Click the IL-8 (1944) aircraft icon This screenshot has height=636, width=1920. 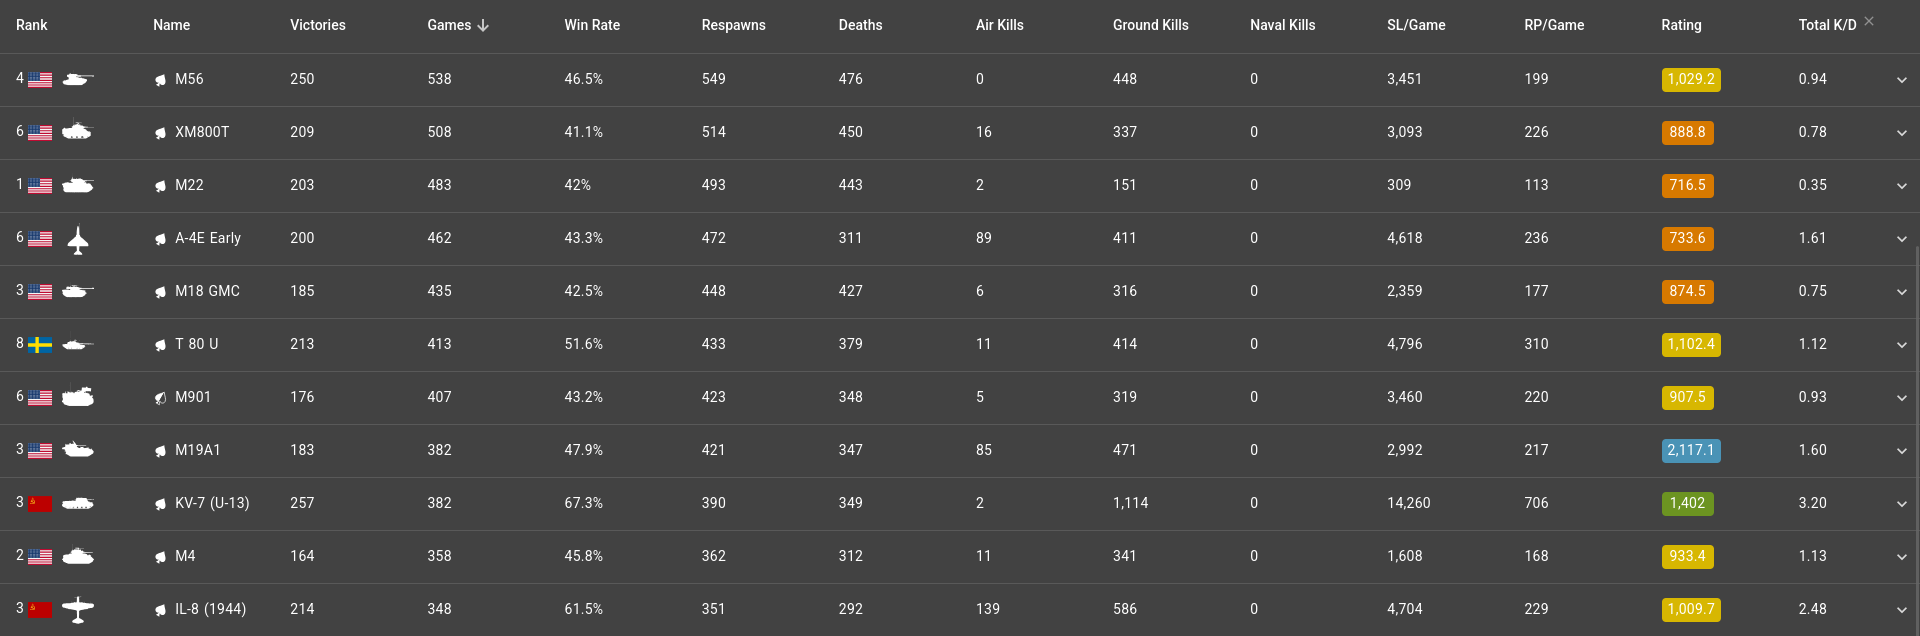click(78, 609)
